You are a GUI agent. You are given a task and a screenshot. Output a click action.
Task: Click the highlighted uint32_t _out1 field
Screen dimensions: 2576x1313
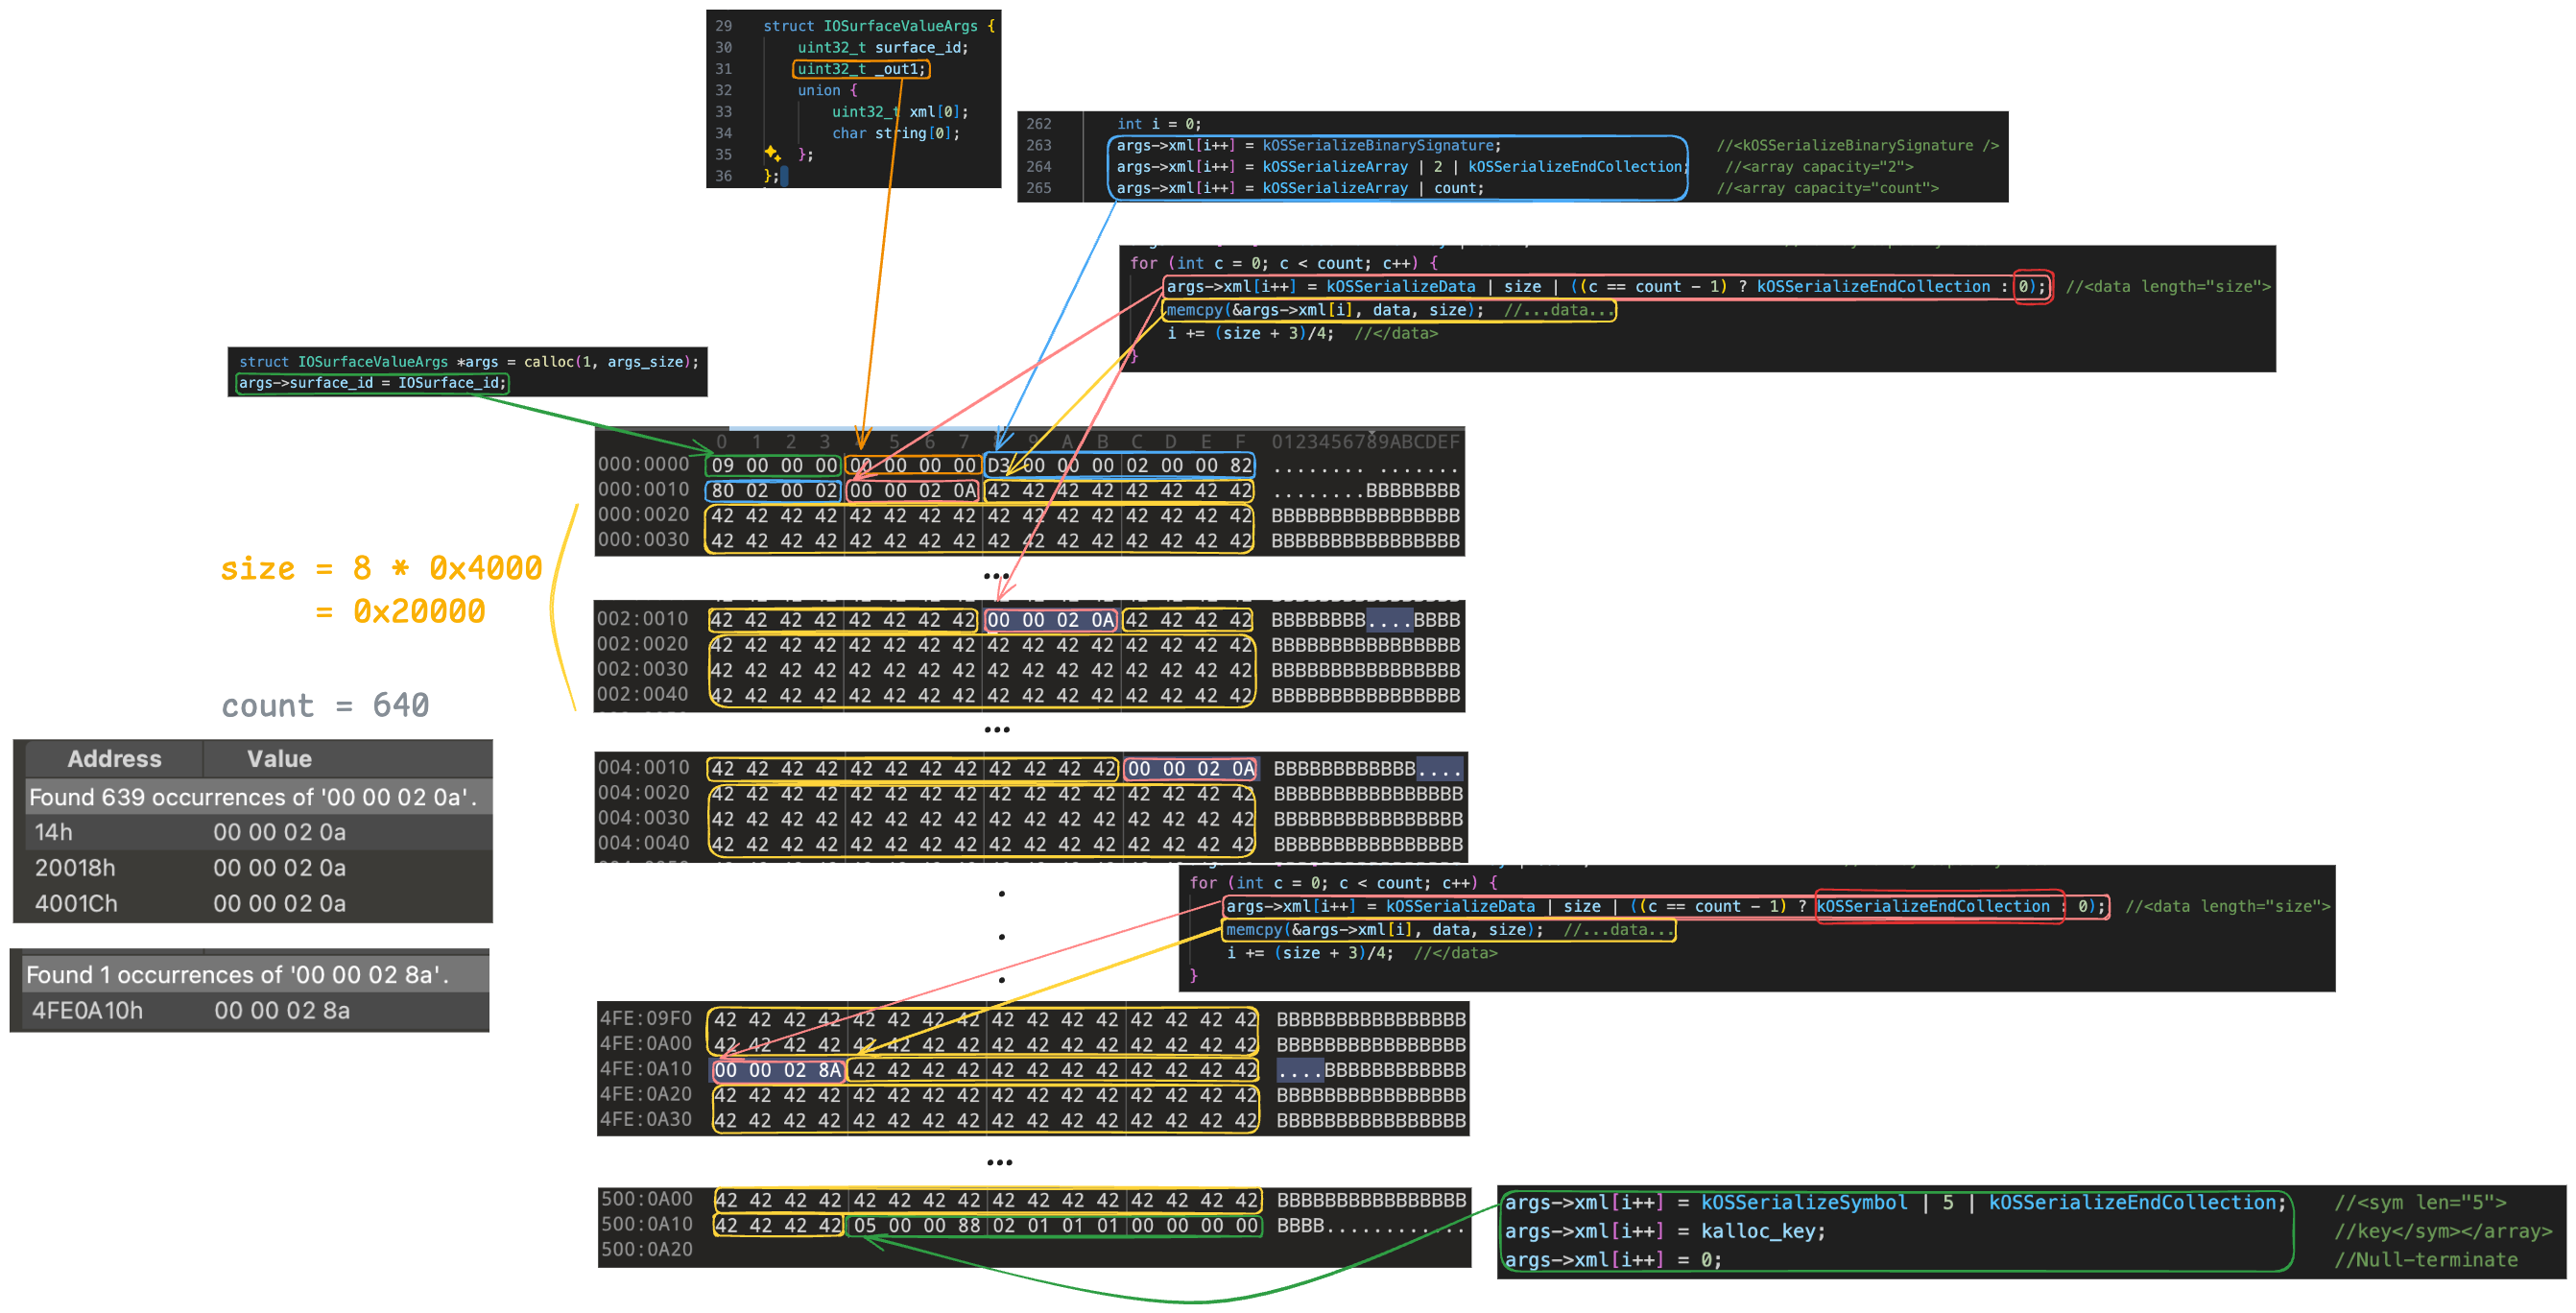[860, 69]
